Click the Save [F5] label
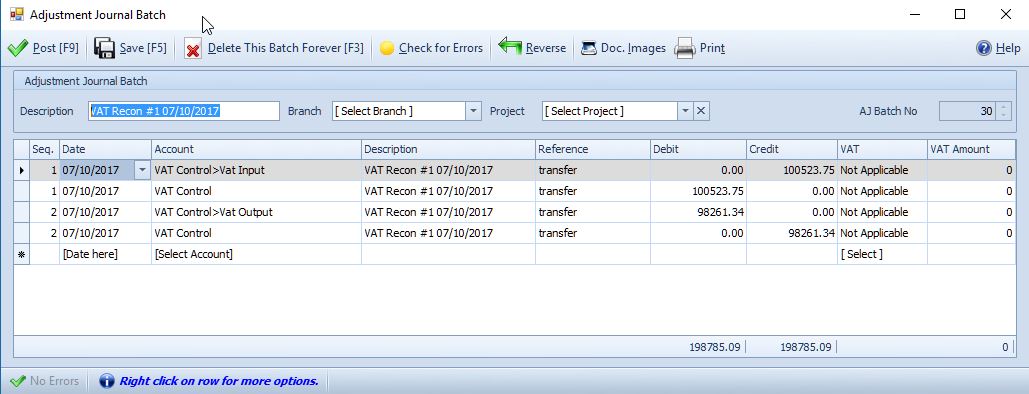This screenshot has height=394, width=1029. [143, 48]
